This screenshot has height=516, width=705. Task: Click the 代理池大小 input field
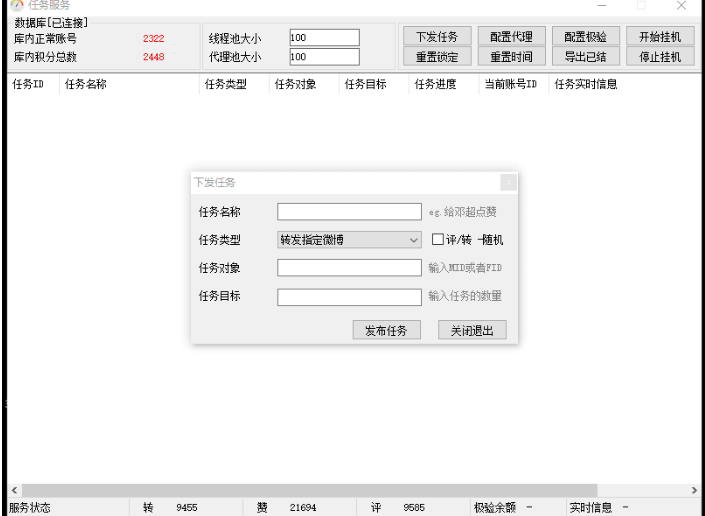point(324,57)
